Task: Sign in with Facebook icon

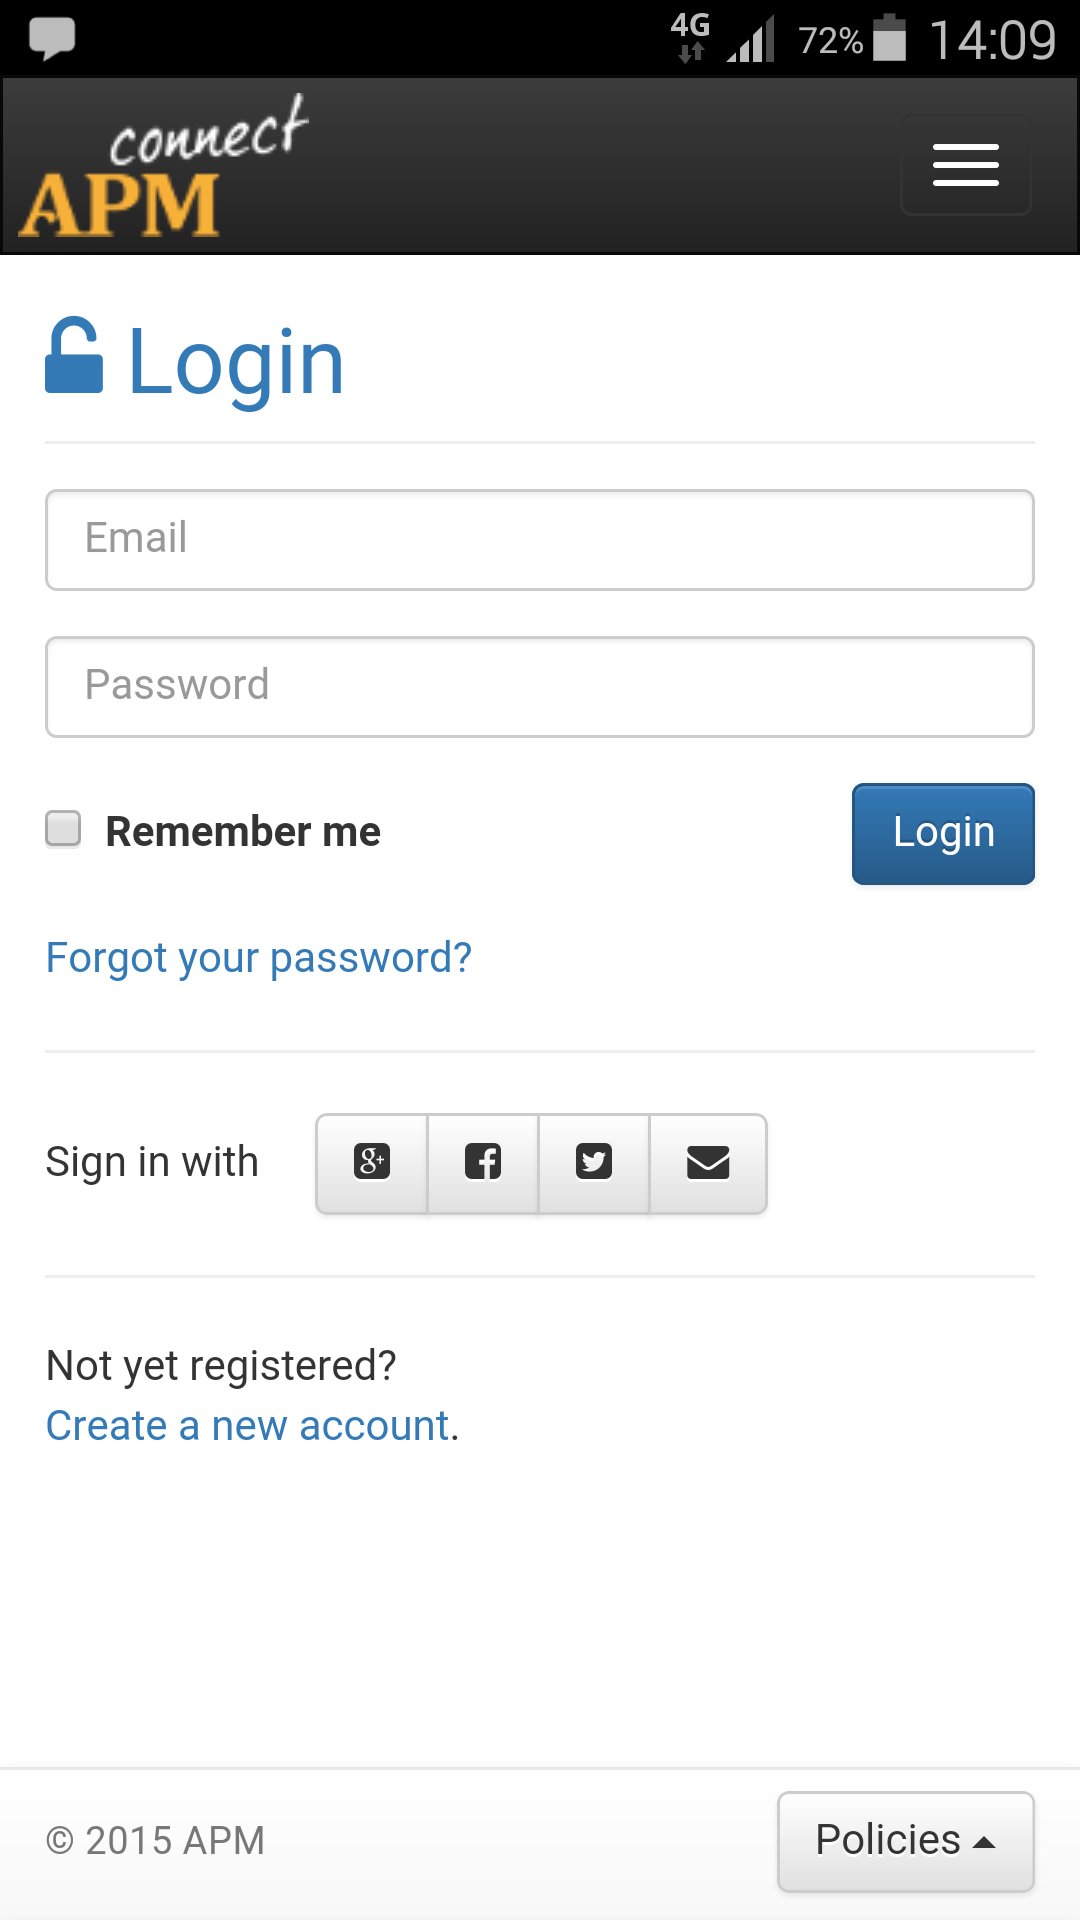Action: pyautogui.click(x=482, y=1163)
